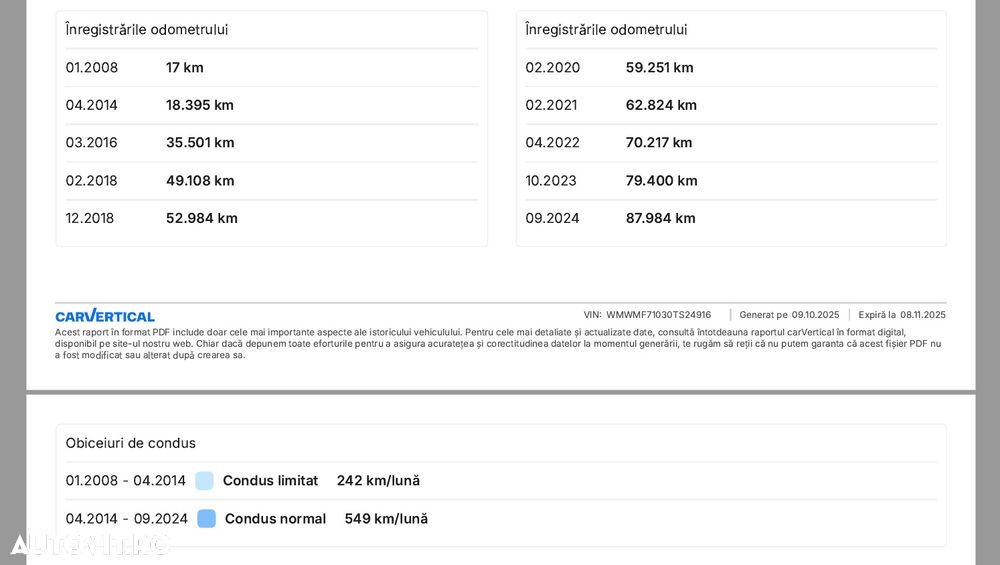Image resolution: width=1000 pixels, height=565 pixels.
Task: Select the 12.2018 reading of 52.984 km
Action: [201, 218]
